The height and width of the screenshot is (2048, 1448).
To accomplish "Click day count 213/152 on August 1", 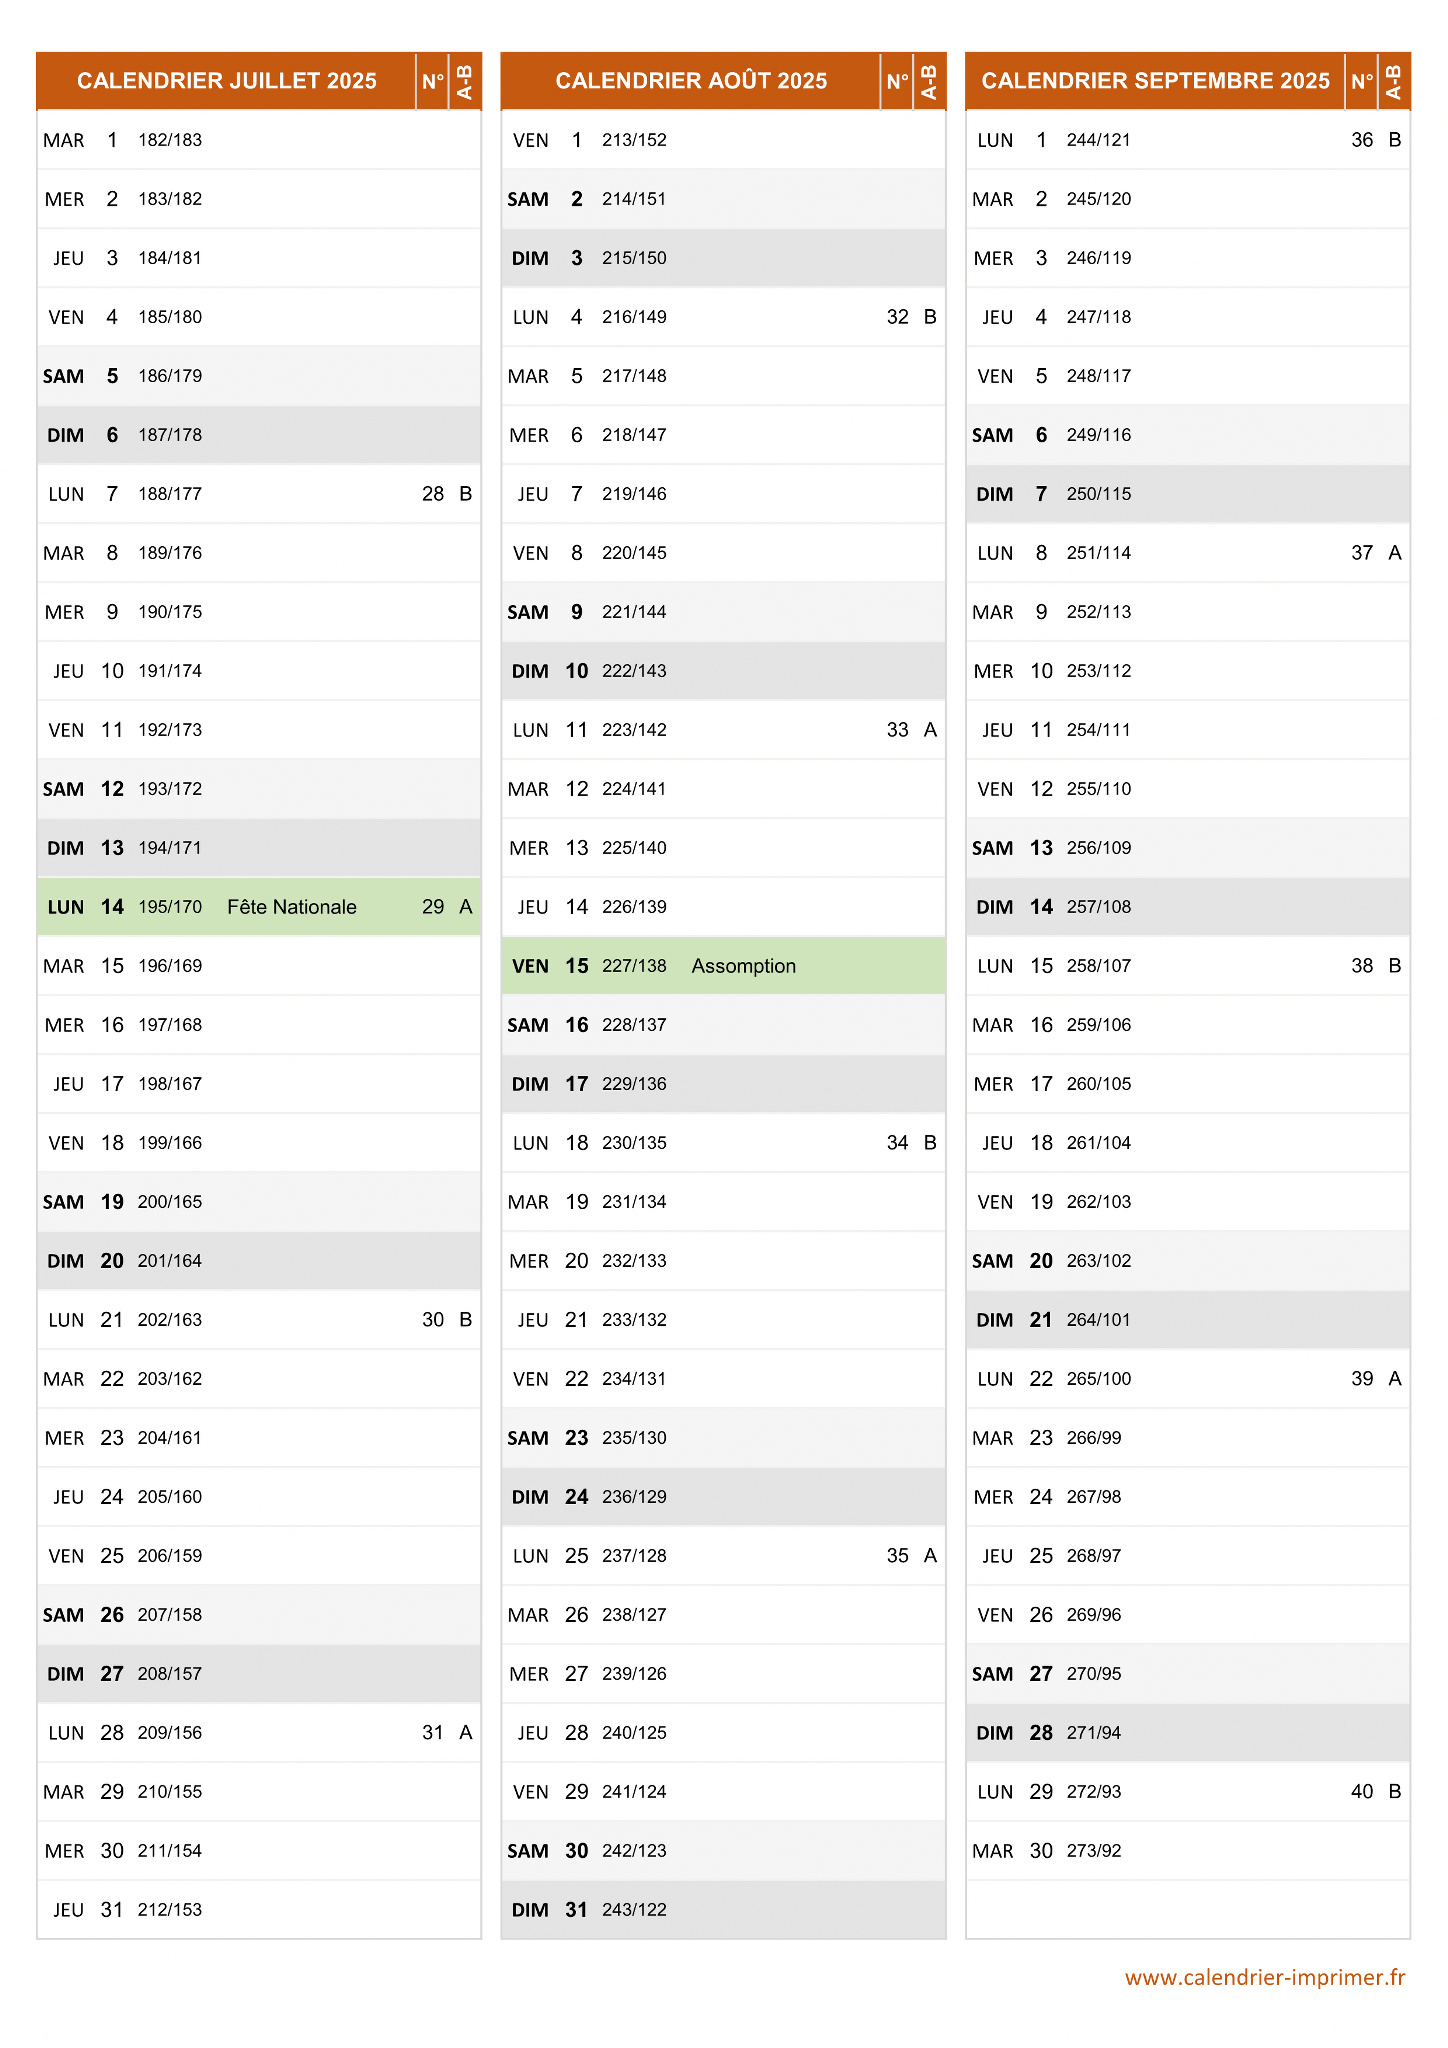I will pos(634,140).
